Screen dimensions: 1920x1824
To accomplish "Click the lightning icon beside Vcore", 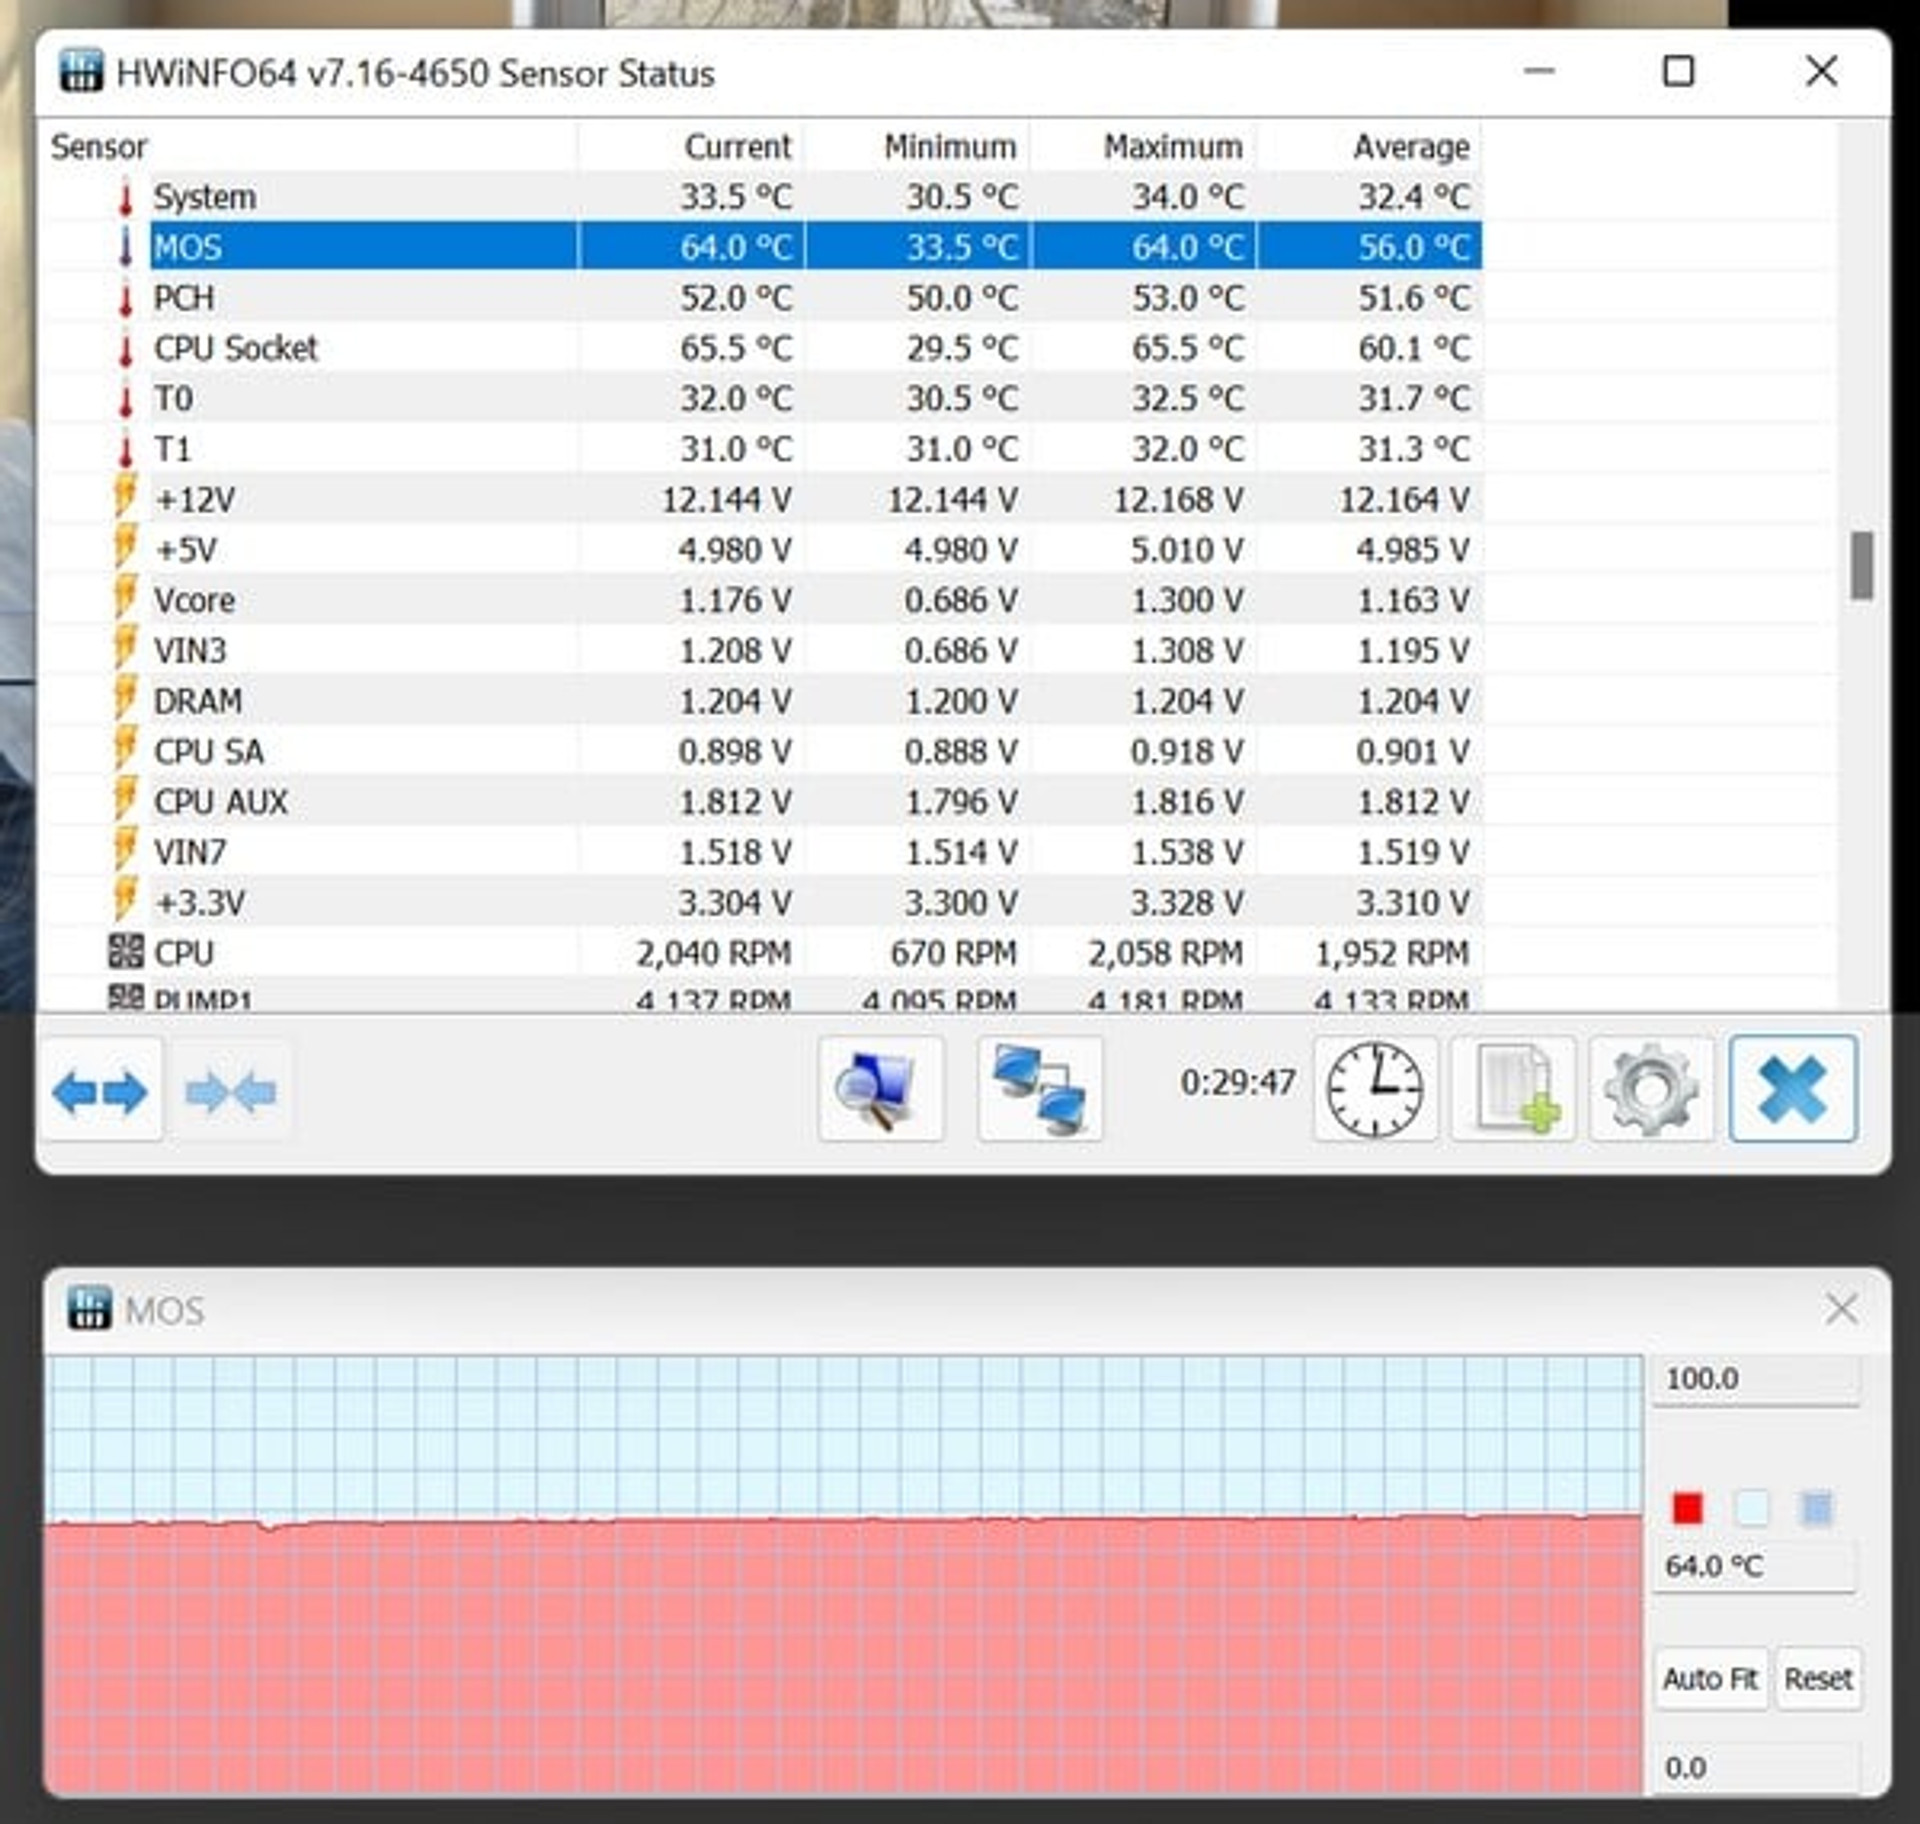I will tap(126, 598).
